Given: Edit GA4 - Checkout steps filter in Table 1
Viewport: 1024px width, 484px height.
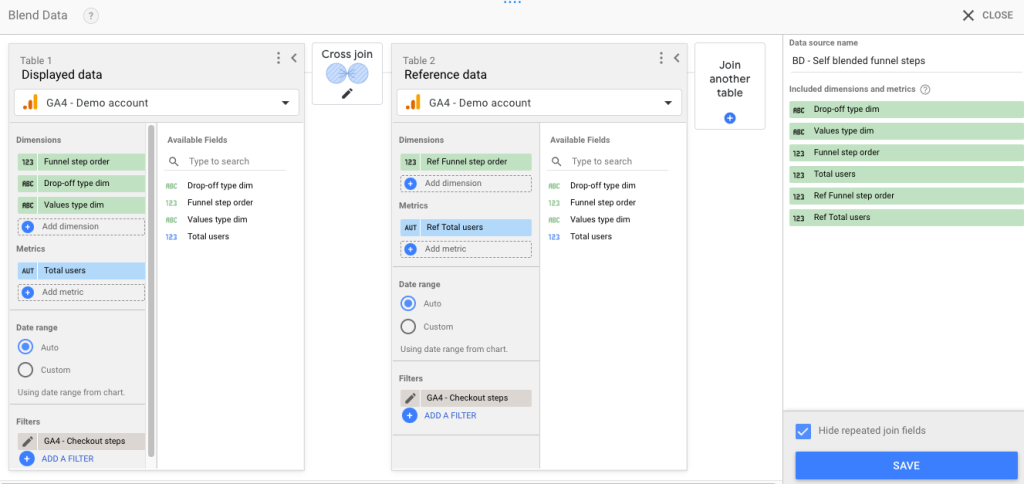Looking at the screenshot, I should click(27, 441).
